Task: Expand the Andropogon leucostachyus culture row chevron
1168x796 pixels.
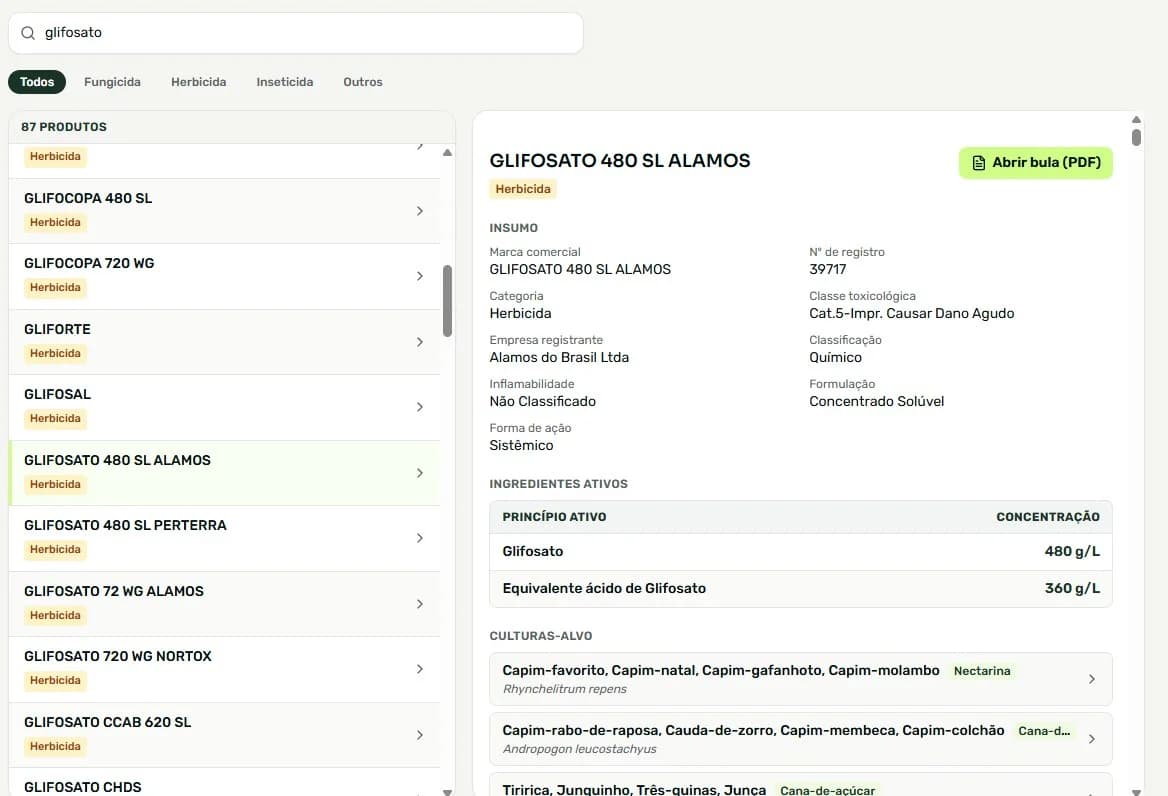Action: pos(1091,739)
